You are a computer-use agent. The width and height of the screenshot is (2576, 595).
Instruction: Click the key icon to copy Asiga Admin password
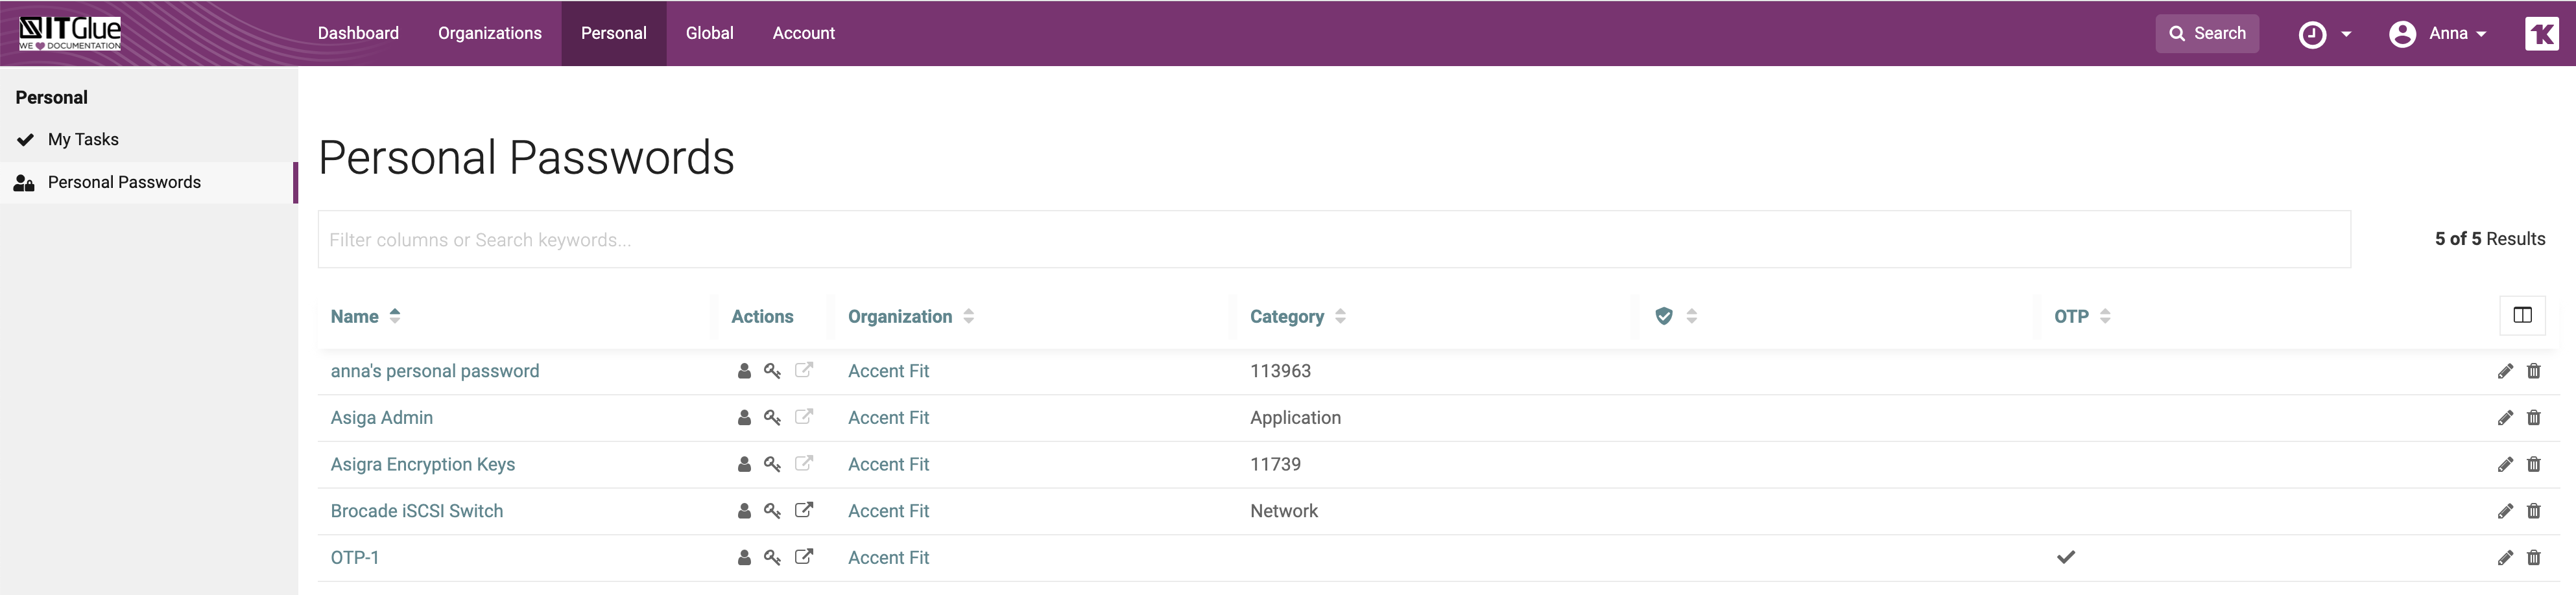coord(772,418)
